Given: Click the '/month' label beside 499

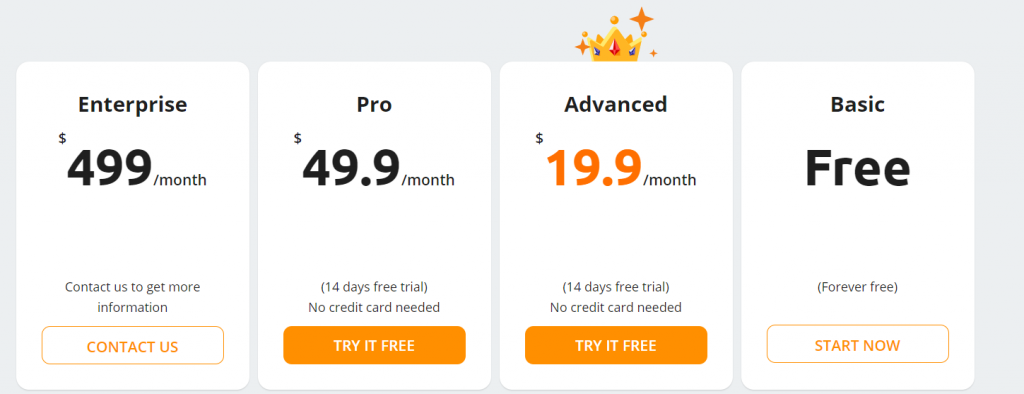Looking at the screenshot, I should click(x=180, y=180).
